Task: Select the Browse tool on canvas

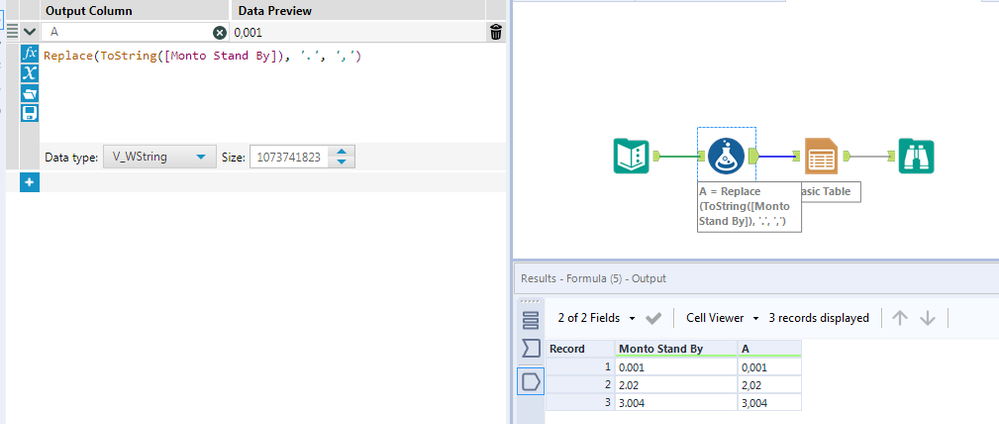Action: [916, 156]
